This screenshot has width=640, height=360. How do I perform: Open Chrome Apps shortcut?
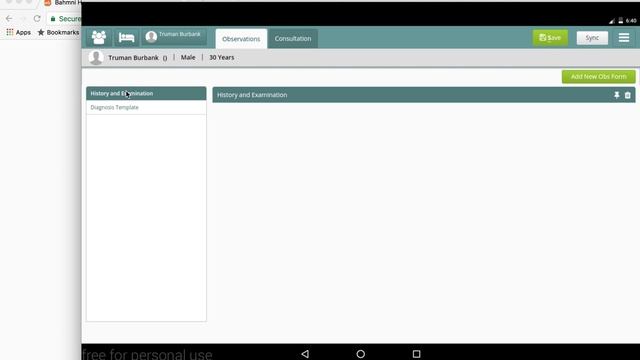click(x=18, y=32)
